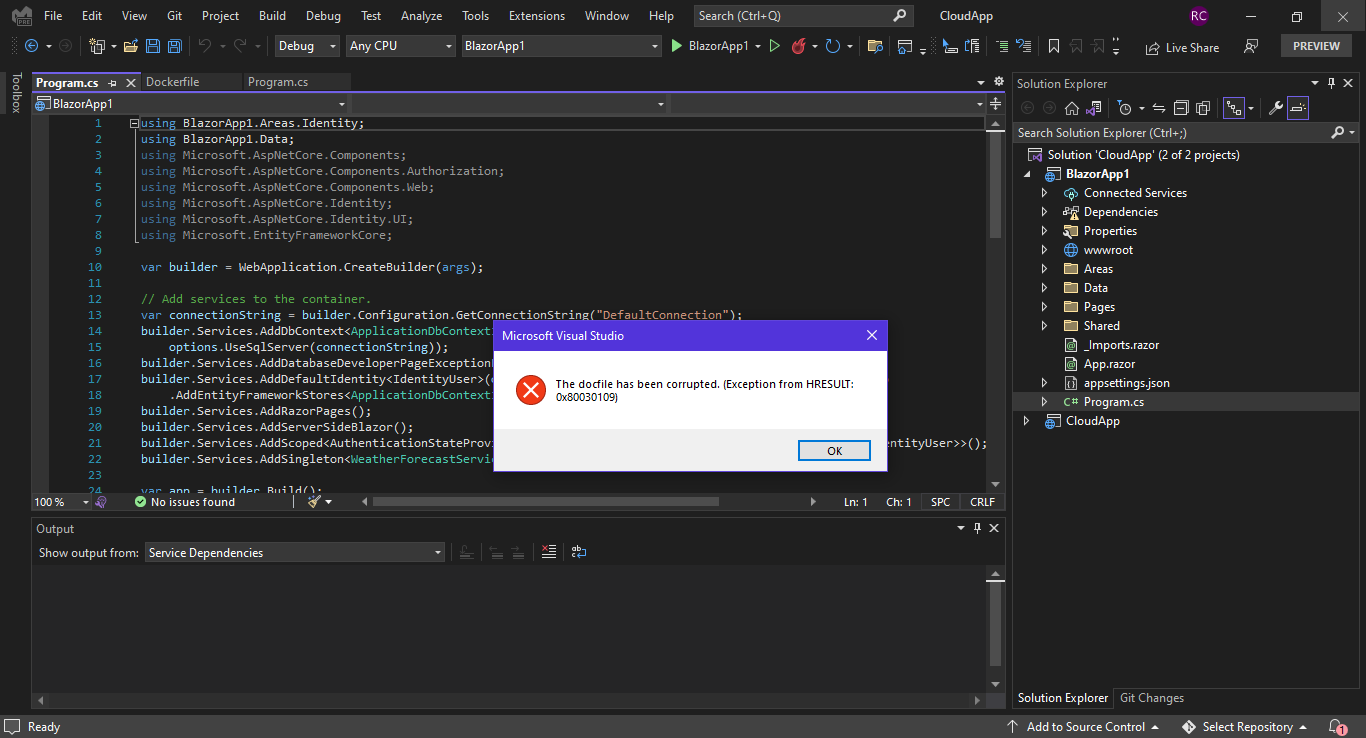1366x738 pixels.
Task: Open the Any CPU platform dropdown
Action: 400,46
